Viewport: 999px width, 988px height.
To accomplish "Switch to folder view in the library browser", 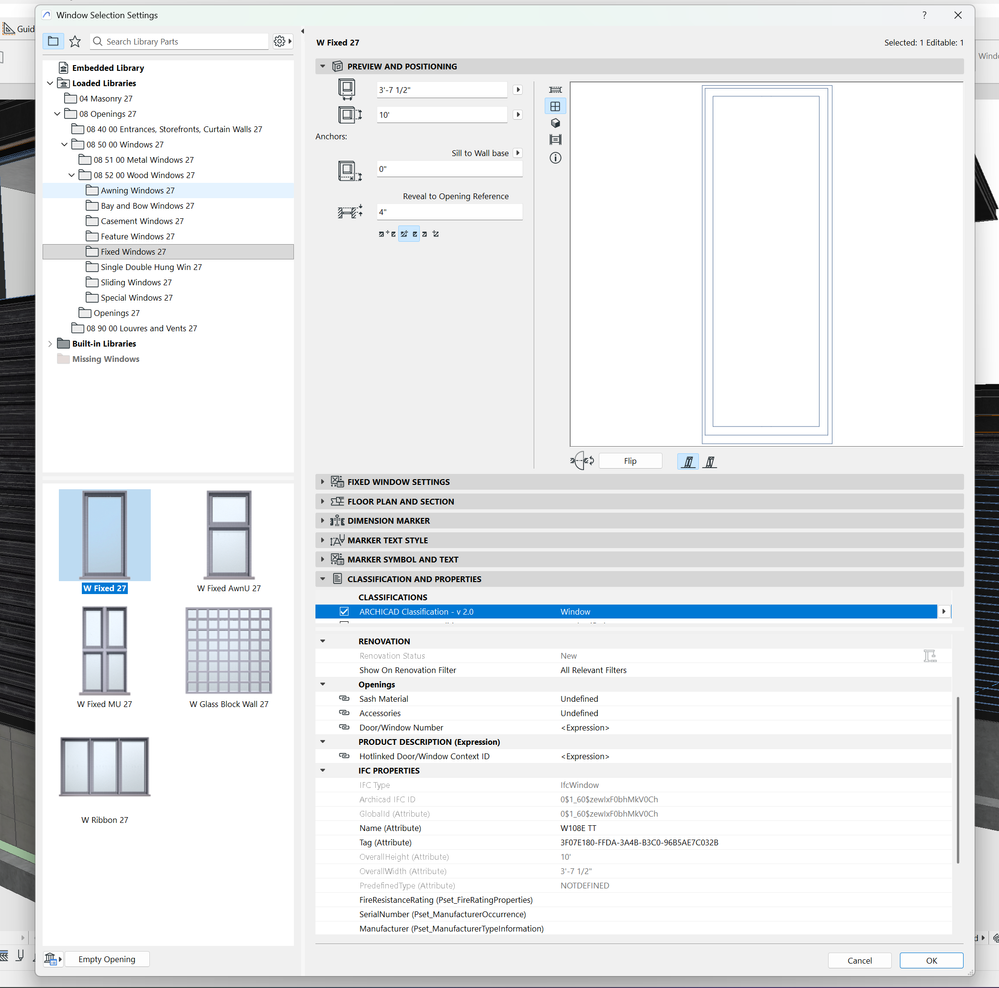I will pyautogui.click(x=54, y=41).
